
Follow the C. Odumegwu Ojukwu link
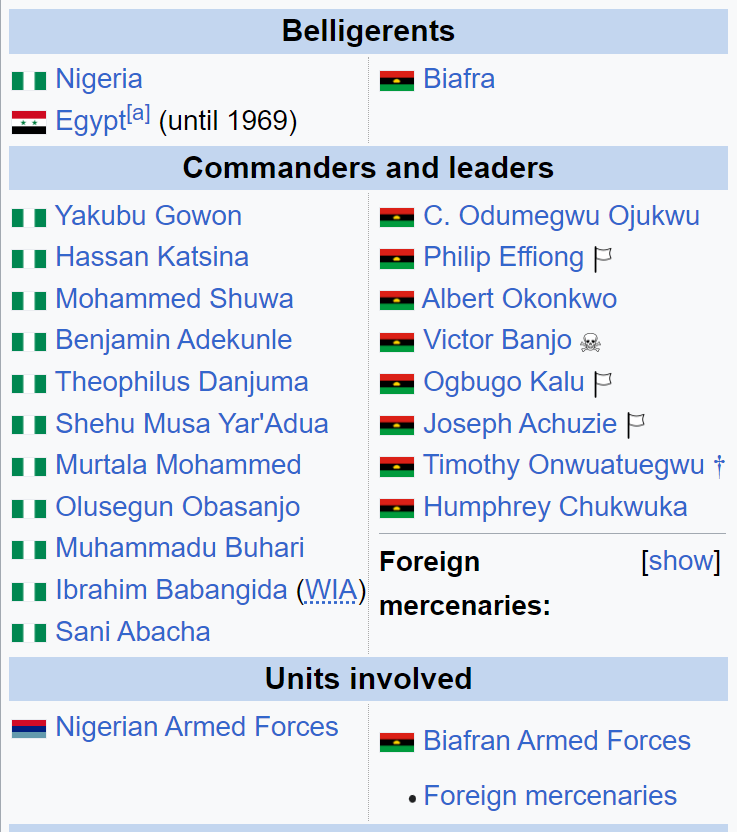(x=561, y=216)
